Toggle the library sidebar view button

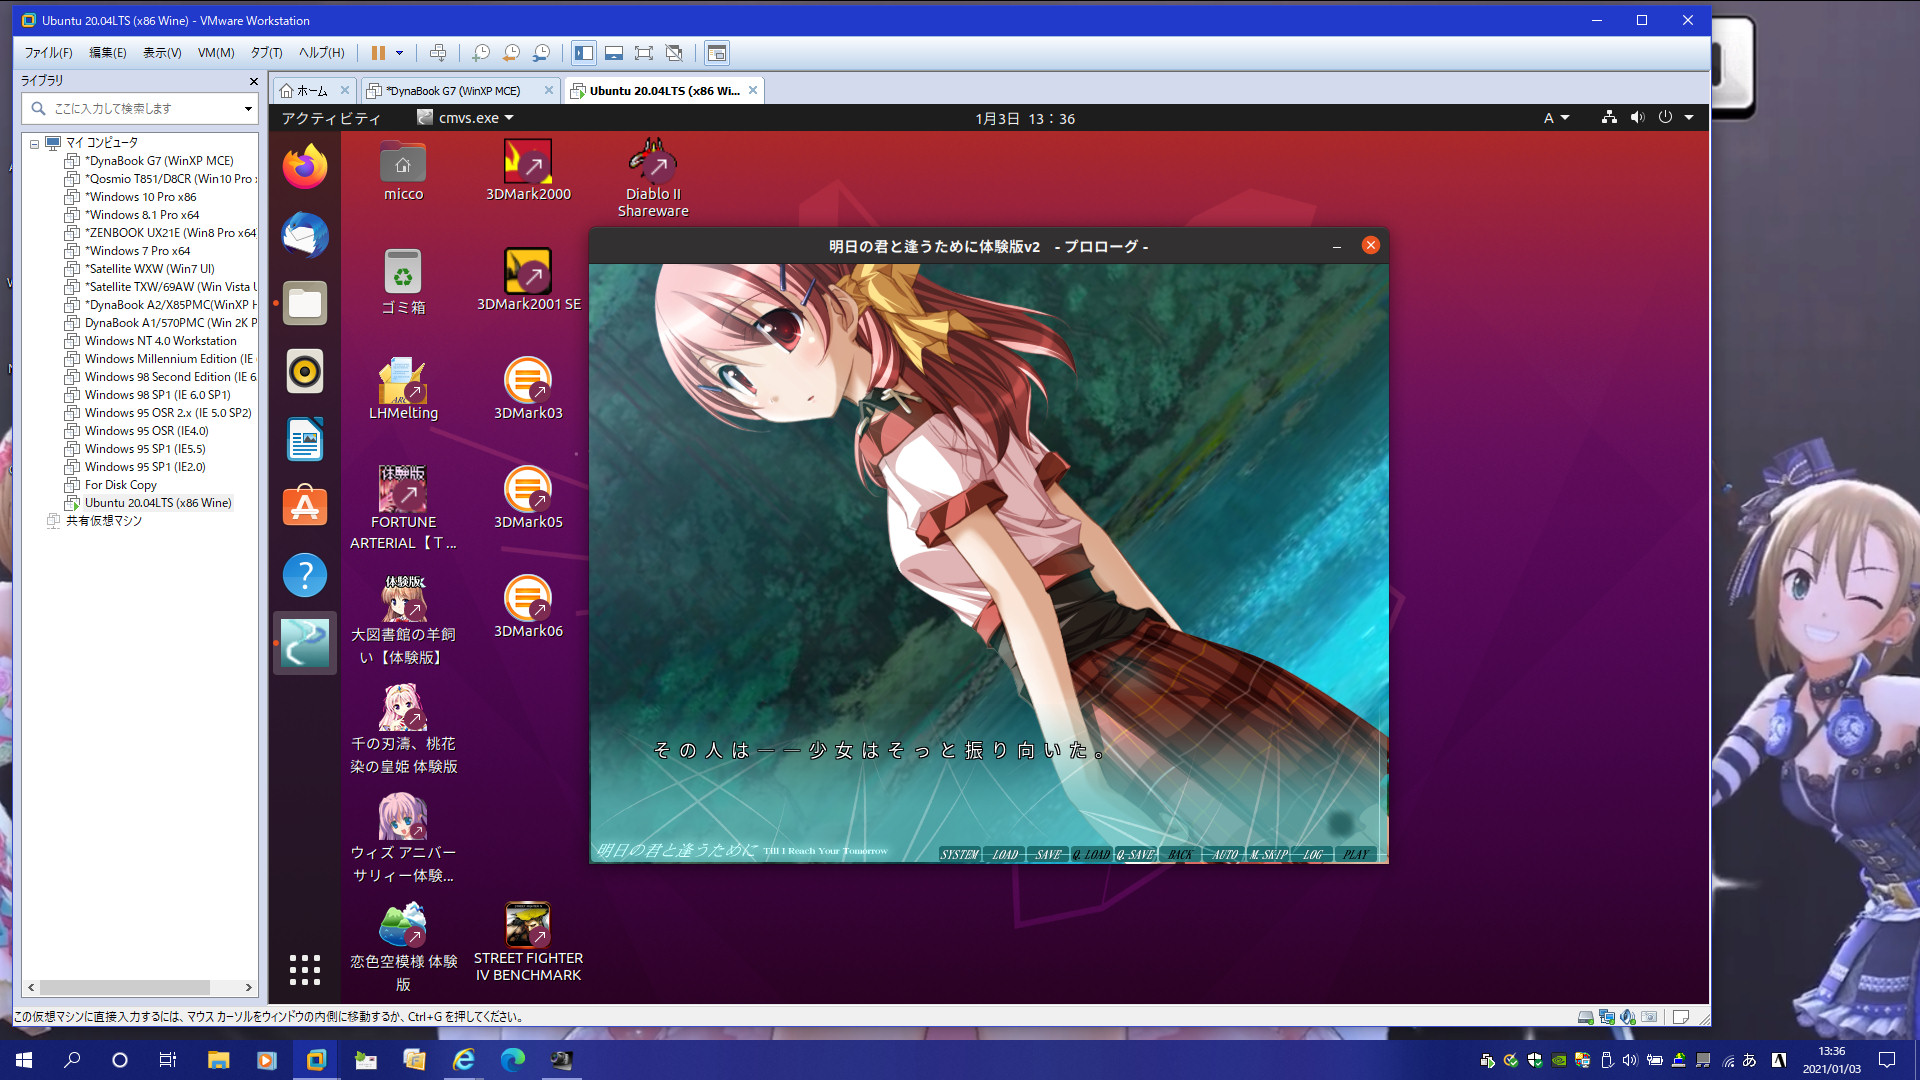(584, 53)
